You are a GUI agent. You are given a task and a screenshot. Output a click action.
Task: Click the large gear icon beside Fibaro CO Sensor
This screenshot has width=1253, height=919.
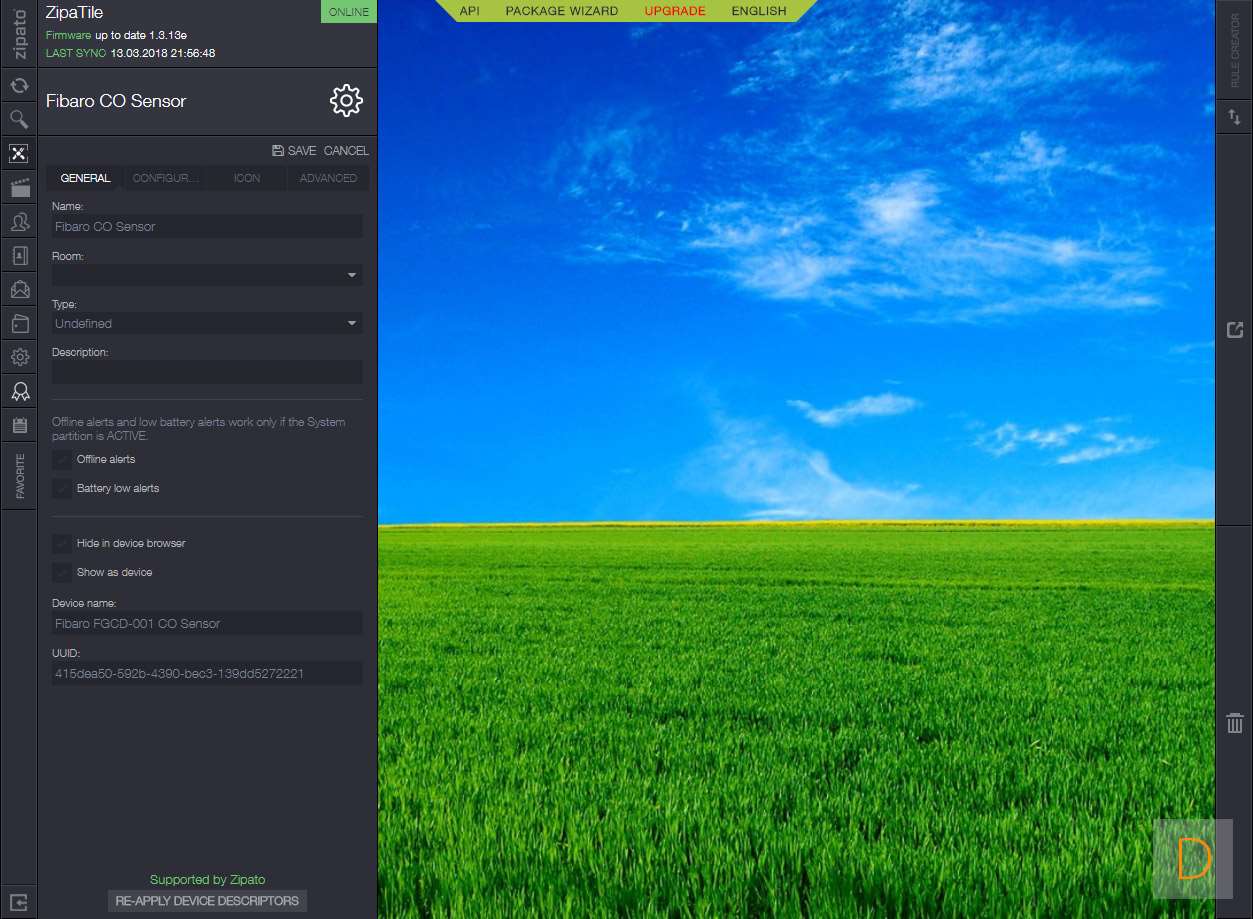coord(346,100)
